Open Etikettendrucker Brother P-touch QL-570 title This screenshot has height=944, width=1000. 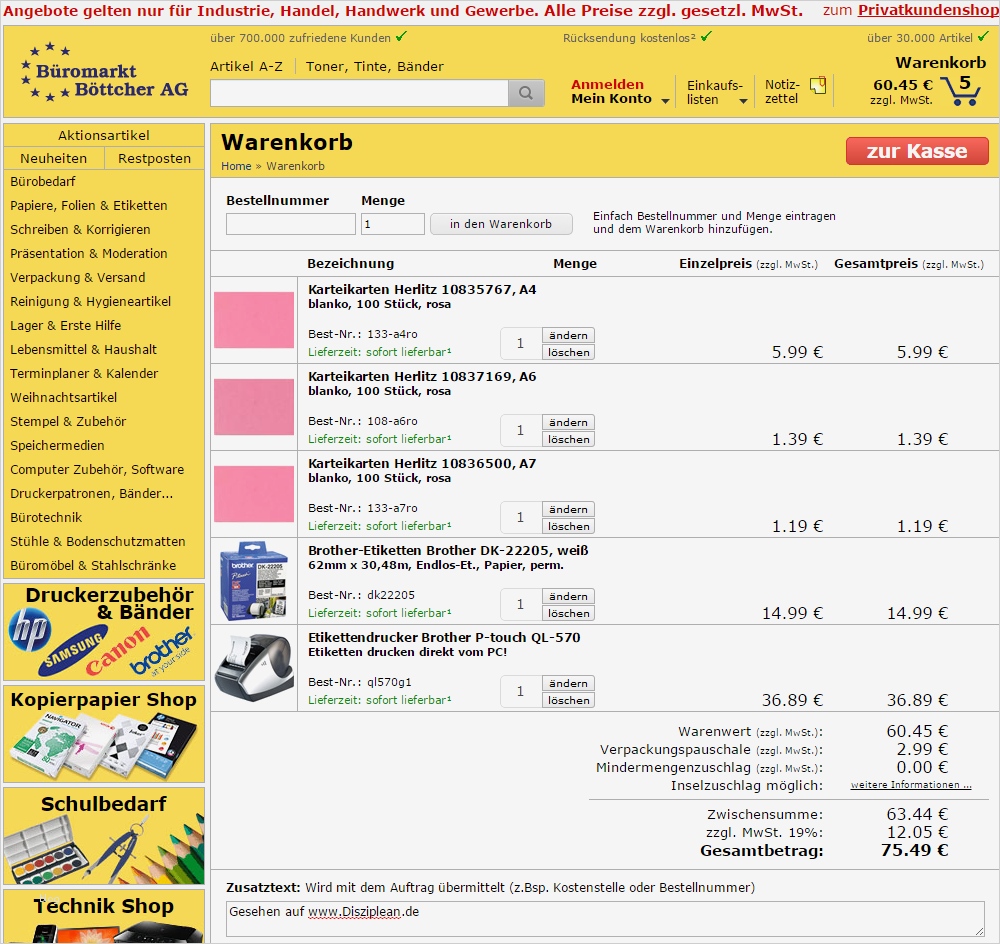coord(444,637)
